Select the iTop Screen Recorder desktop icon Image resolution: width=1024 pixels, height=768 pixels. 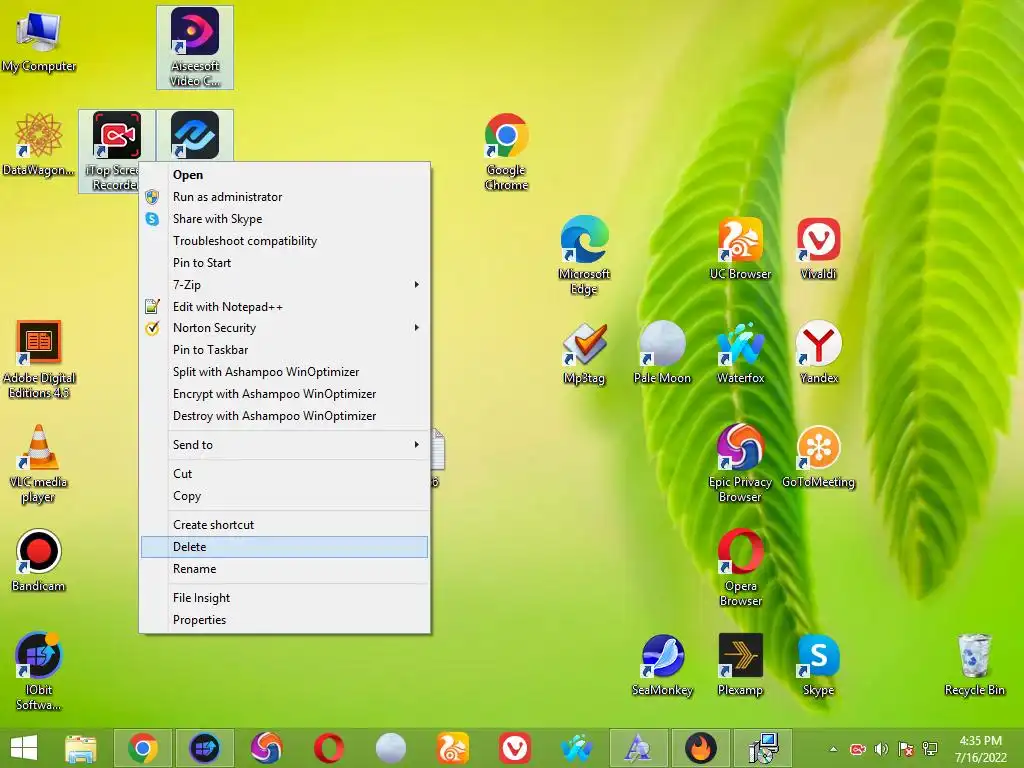point(116,151)
